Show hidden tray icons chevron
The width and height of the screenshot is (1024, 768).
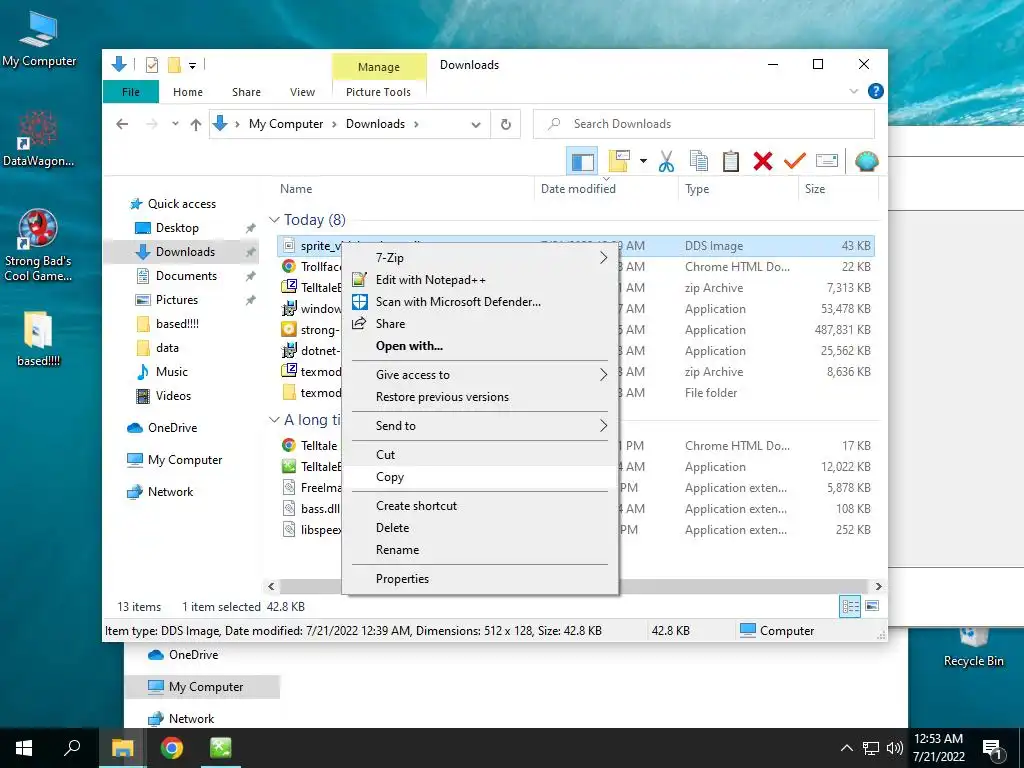pyautogui.click(x=846, y=748)
